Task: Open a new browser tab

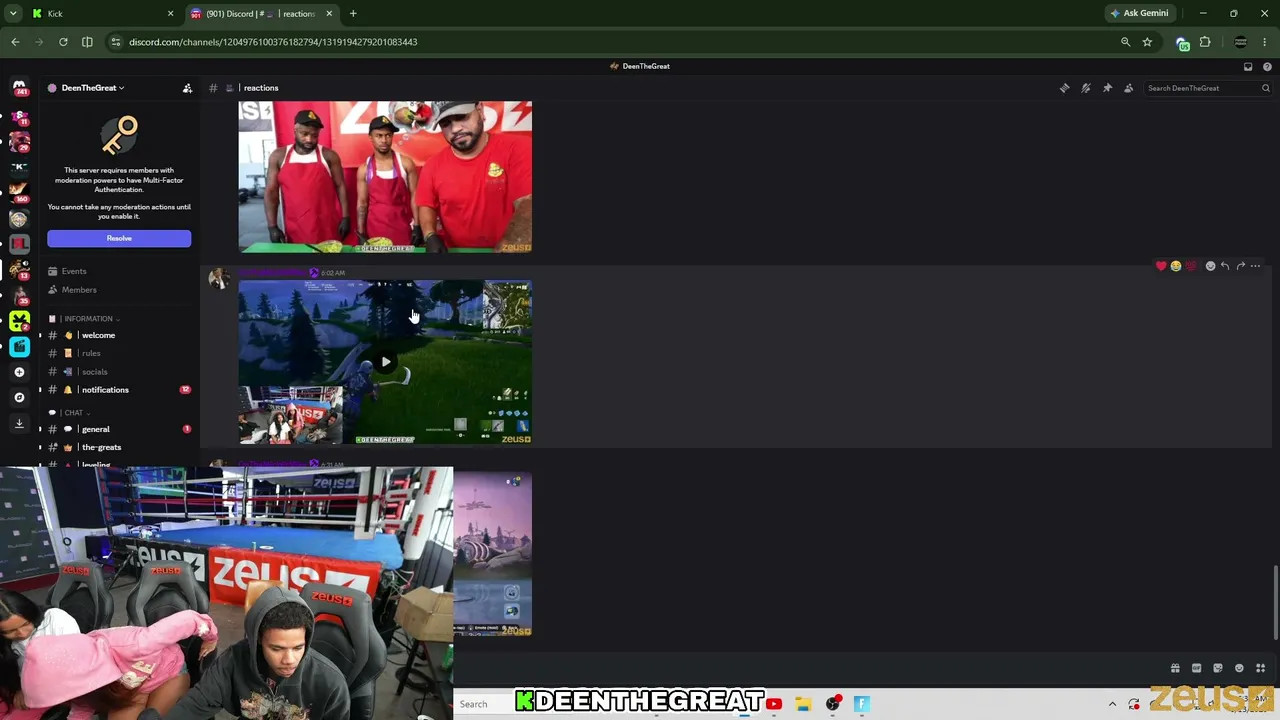Action: tap(353, 13)
